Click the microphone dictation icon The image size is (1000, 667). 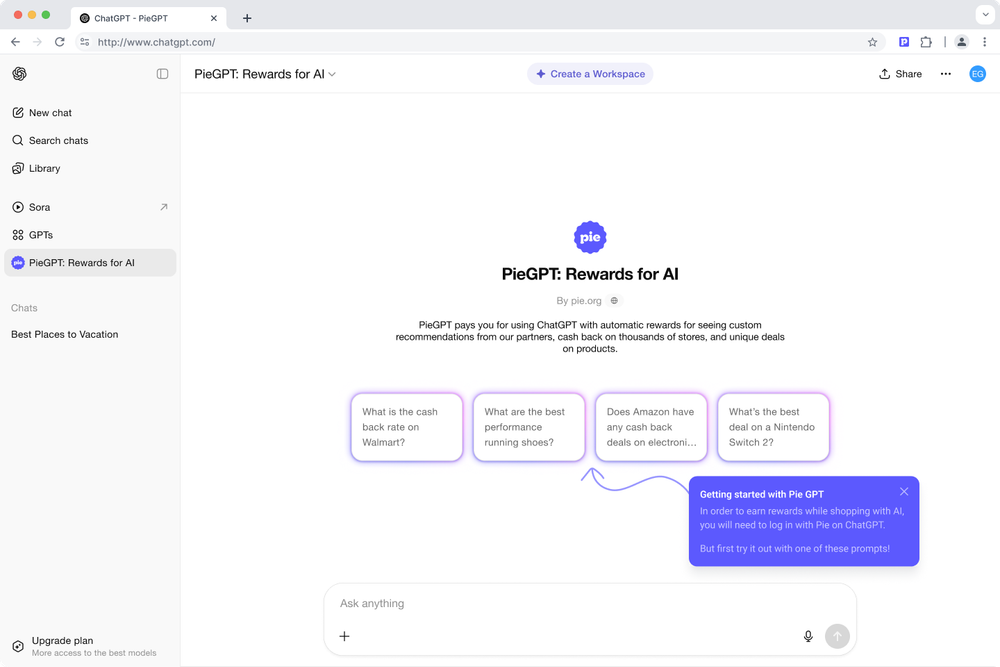coord(808,636)
